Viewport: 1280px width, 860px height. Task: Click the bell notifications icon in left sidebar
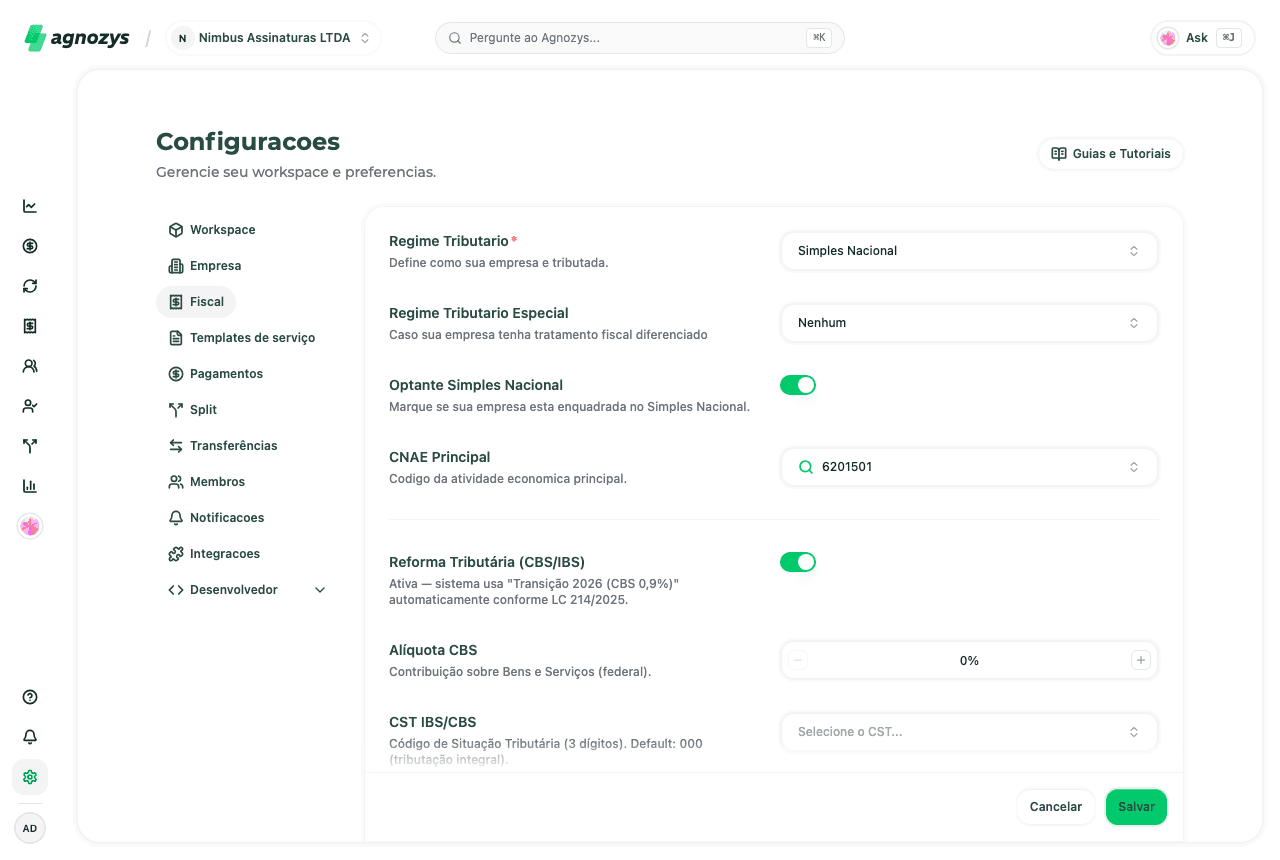[x=30, y=737]
